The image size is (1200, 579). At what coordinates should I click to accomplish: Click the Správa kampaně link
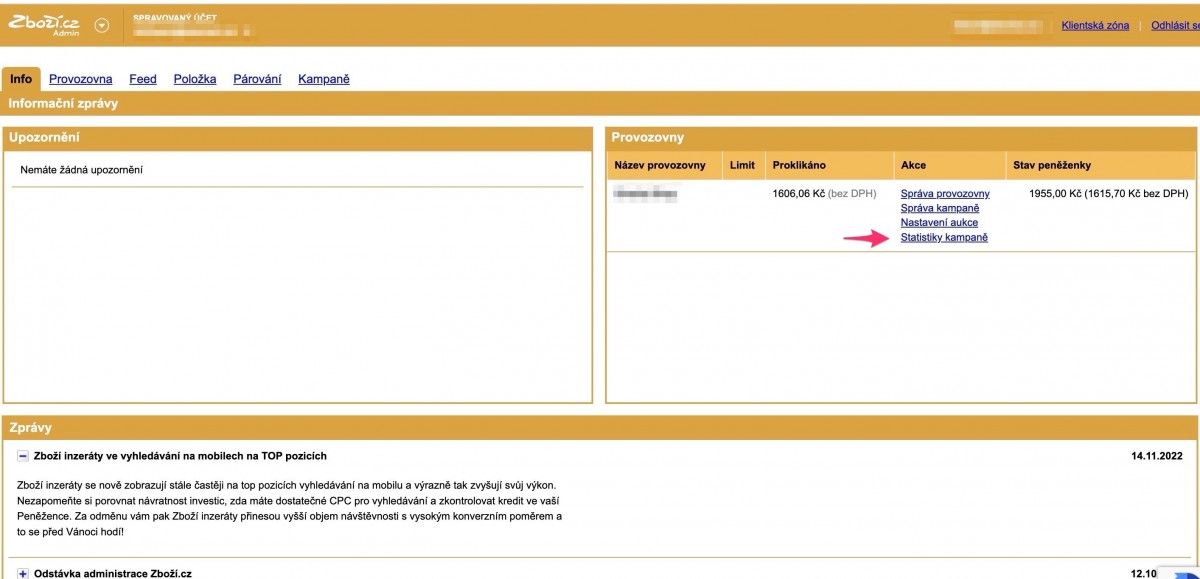(939, 208)
